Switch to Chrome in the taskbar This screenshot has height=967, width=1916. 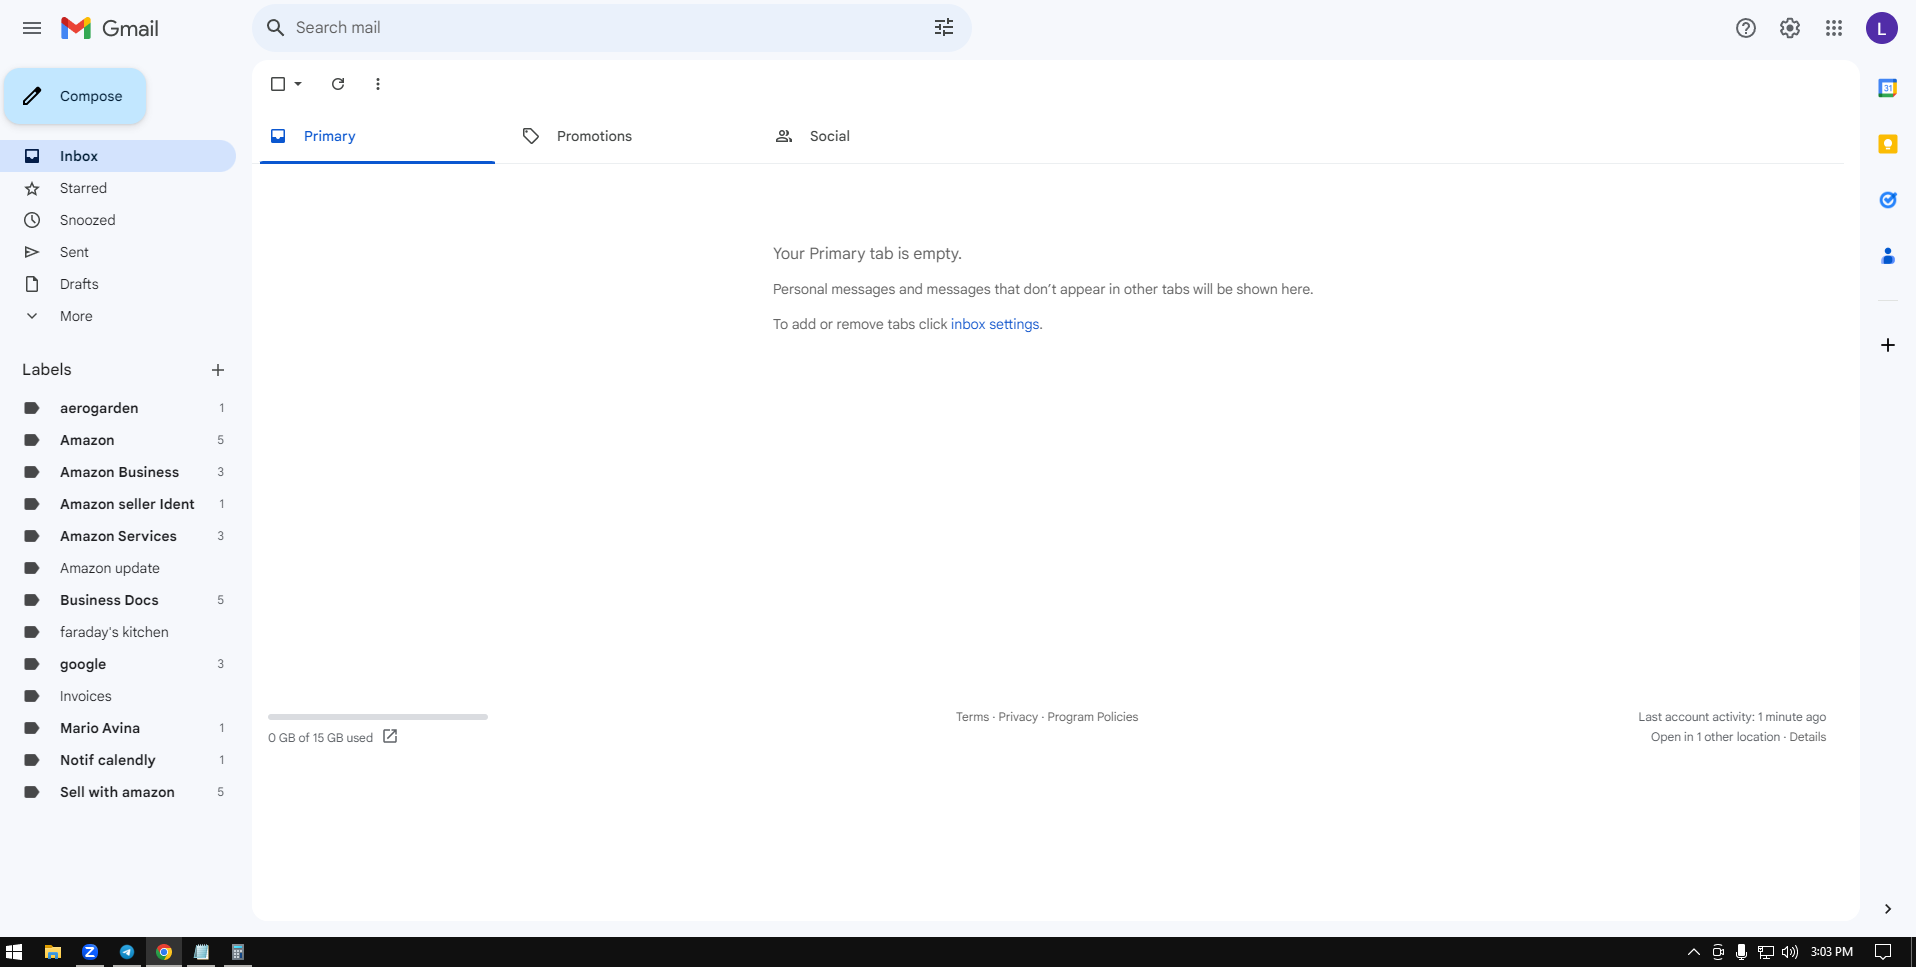(x=164, y=952)
